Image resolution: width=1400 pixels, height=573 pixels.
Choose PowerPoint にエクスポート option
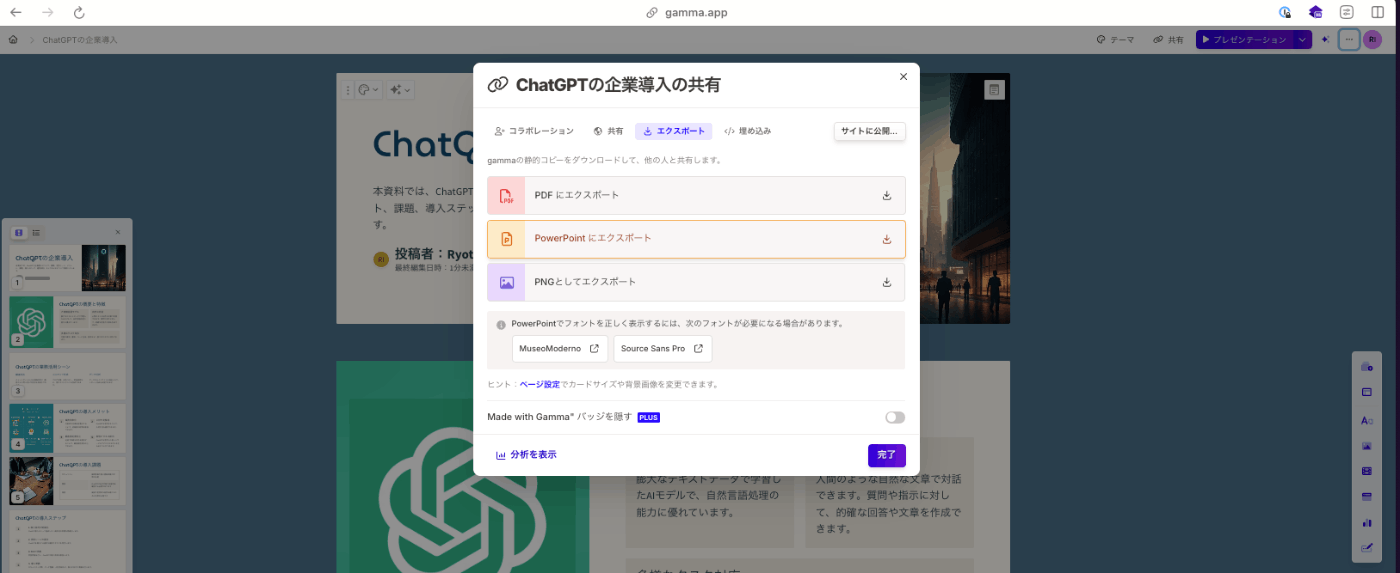pos(696,239)
